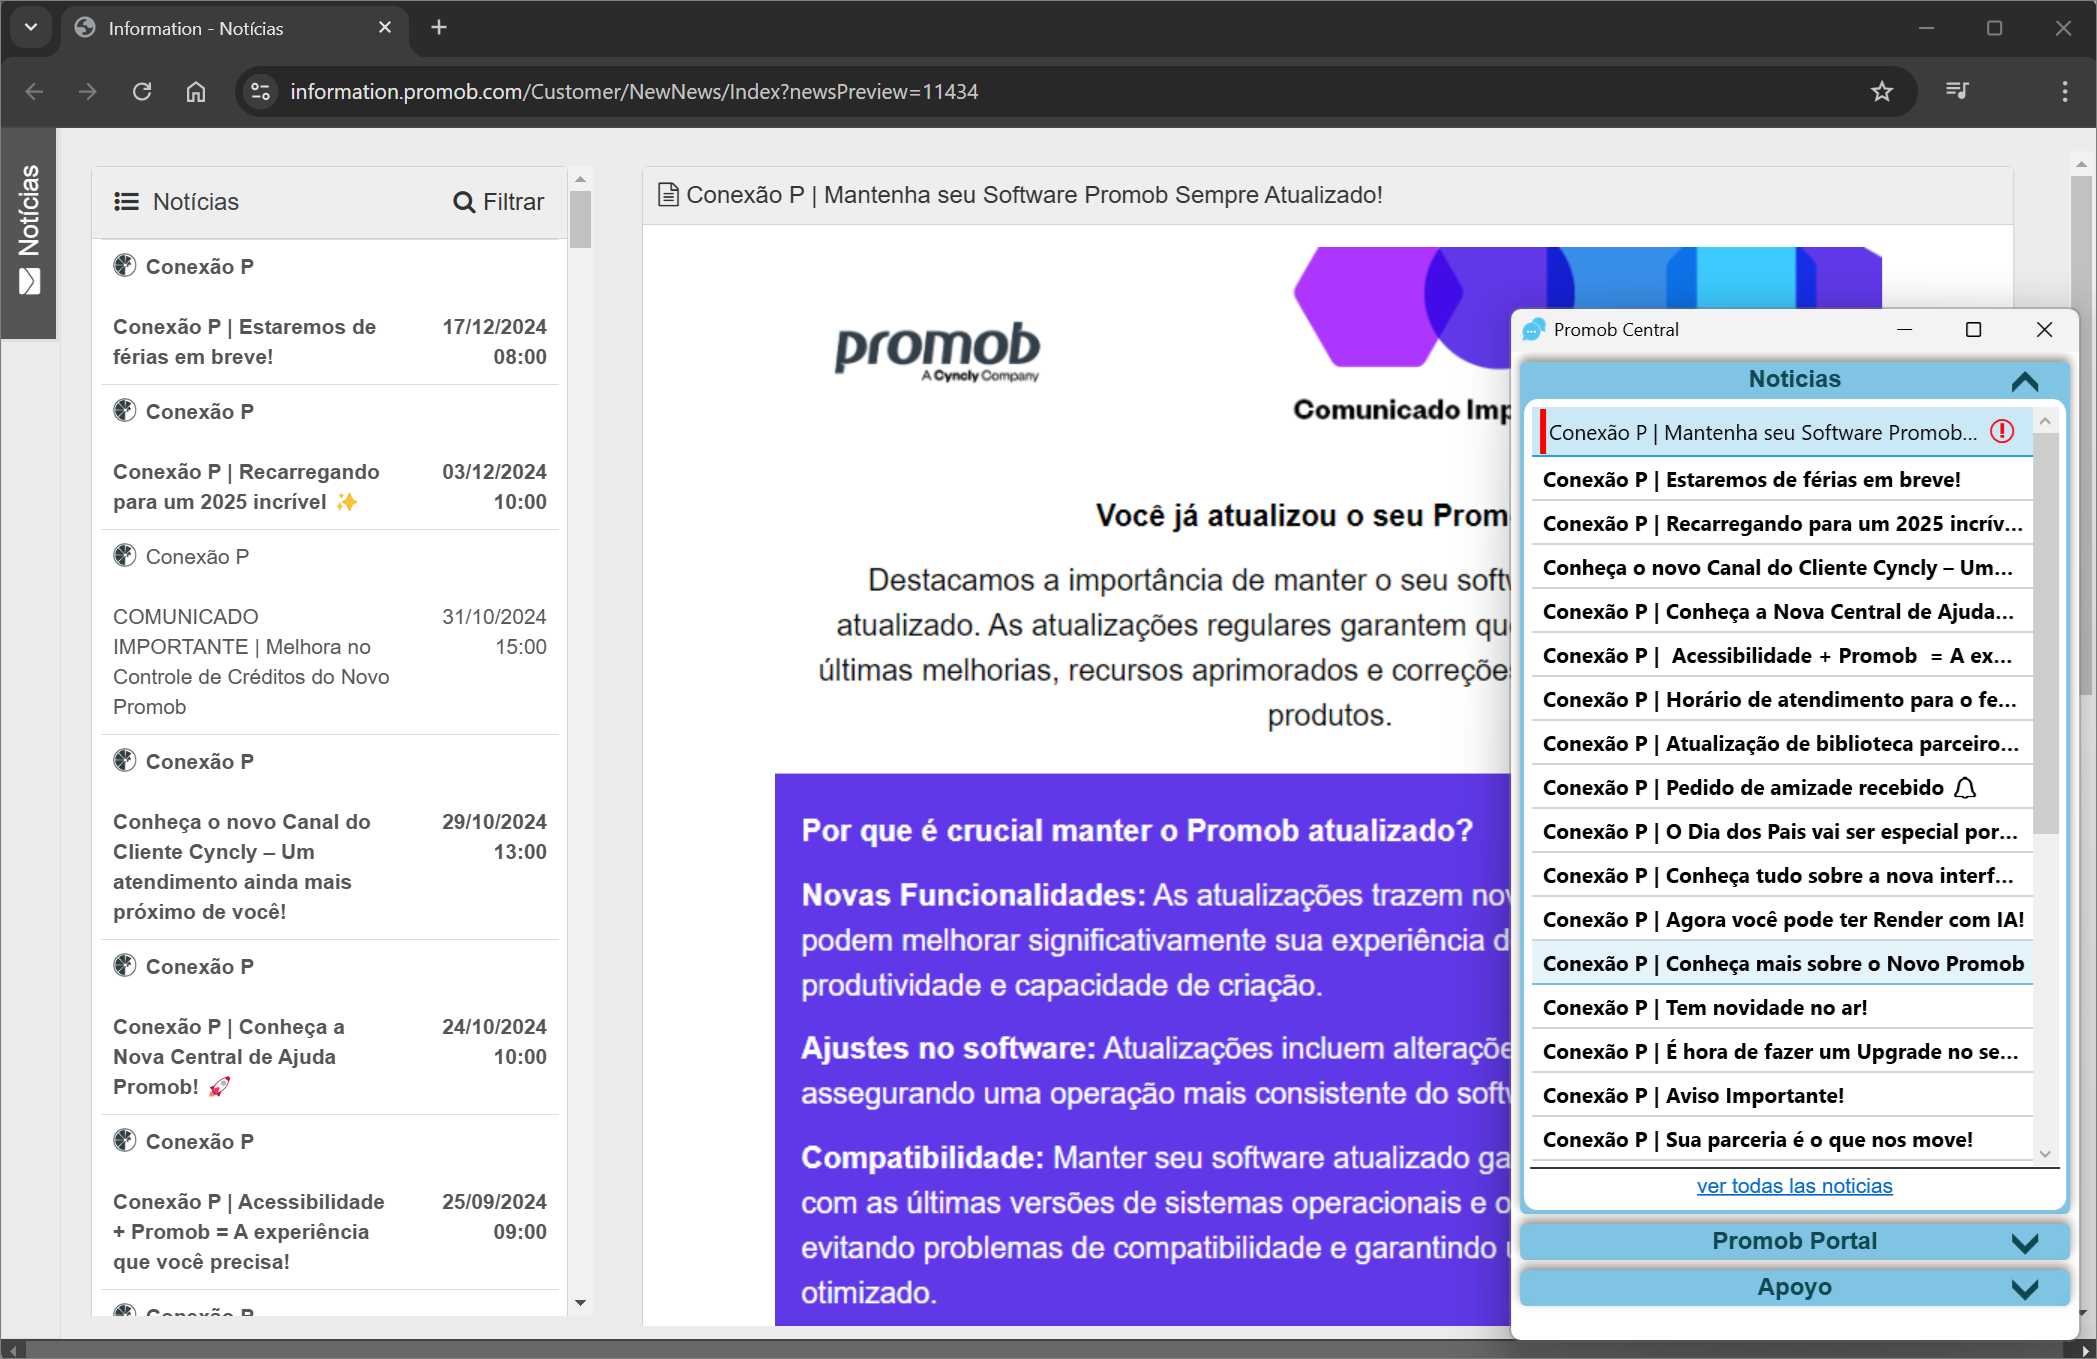Screen dimensions: 2097x1359
Task: Go to home page via house icon
Action: pos(196,92)
